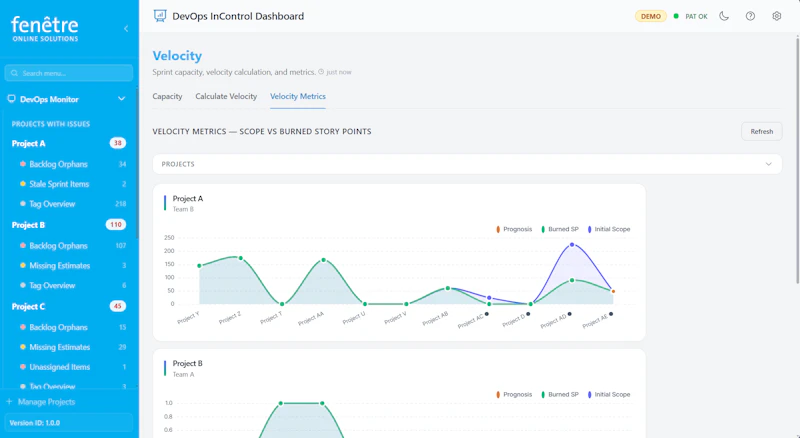
Task: Open the Capacity tab
Action: coord(167,96)
